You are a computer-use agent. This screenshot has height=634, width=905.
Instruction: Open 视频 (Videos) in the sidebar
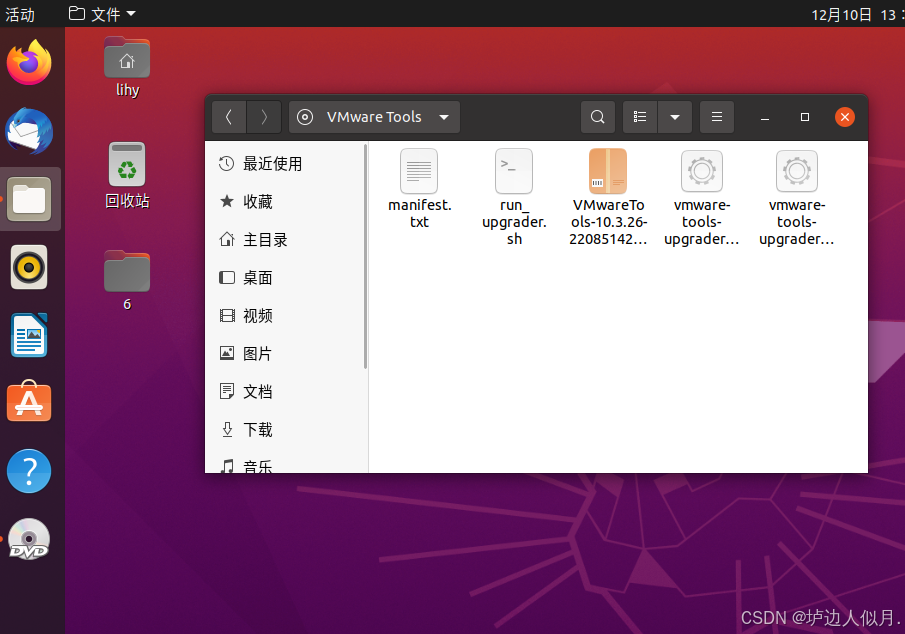286,316
